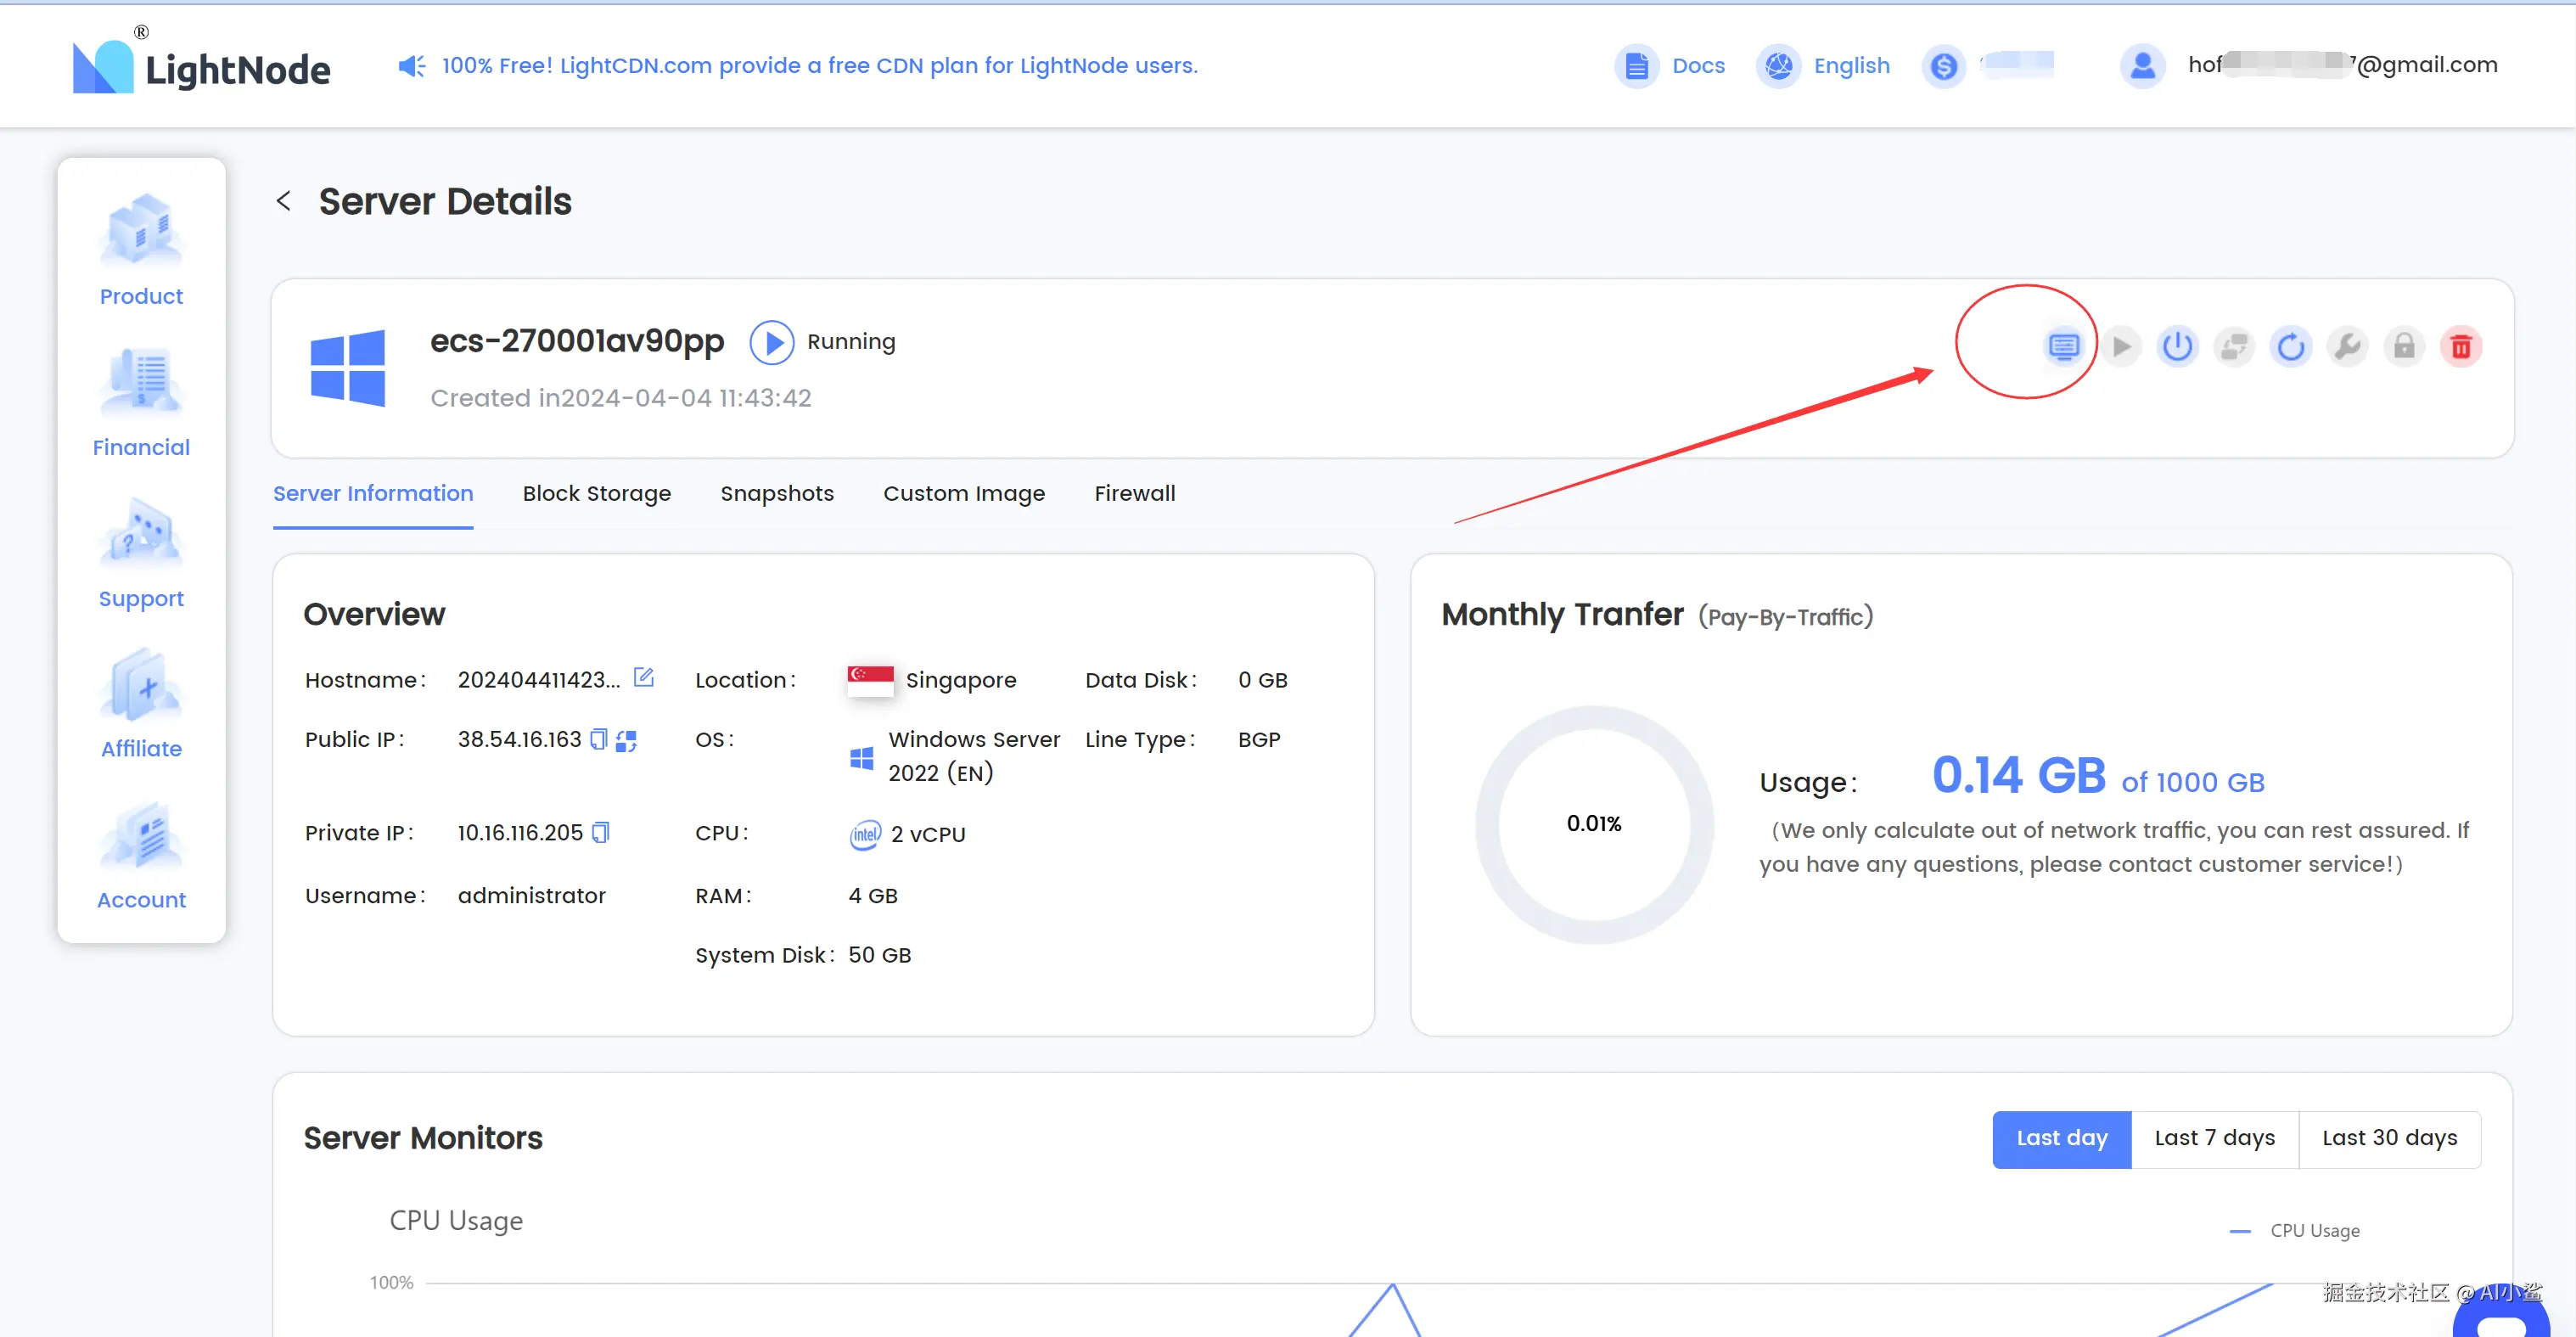The image size is (2576, 1337).
Task: Open the Firewall tab
Action: (x=1134, y=493)
